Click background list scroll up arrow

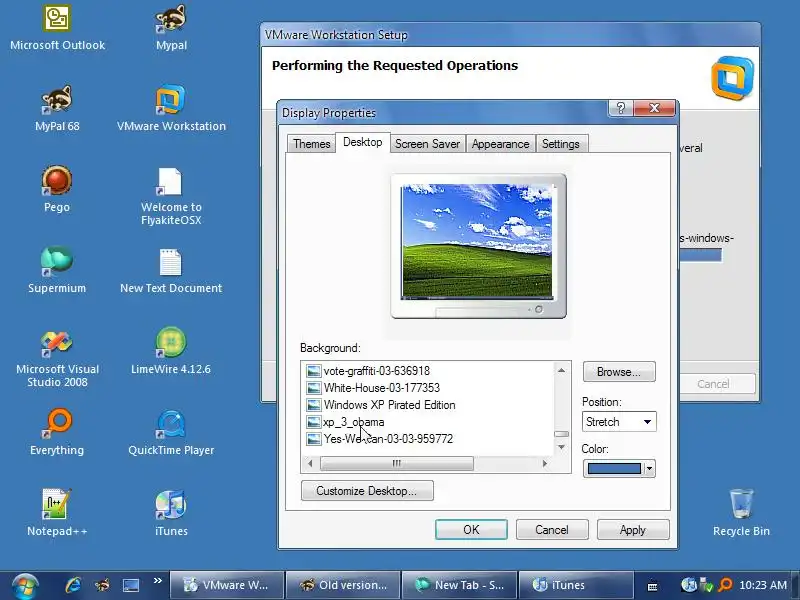(561, 370)
